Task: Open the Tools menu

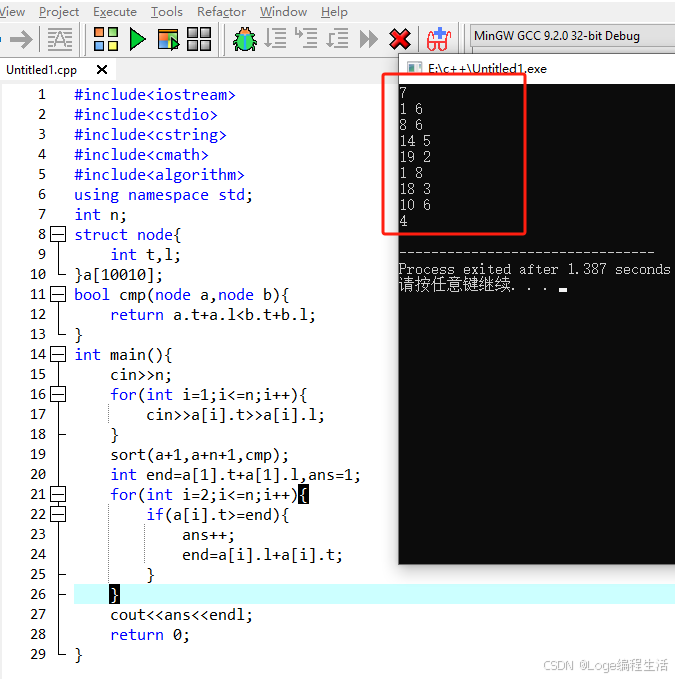Action: coord(166,12)
